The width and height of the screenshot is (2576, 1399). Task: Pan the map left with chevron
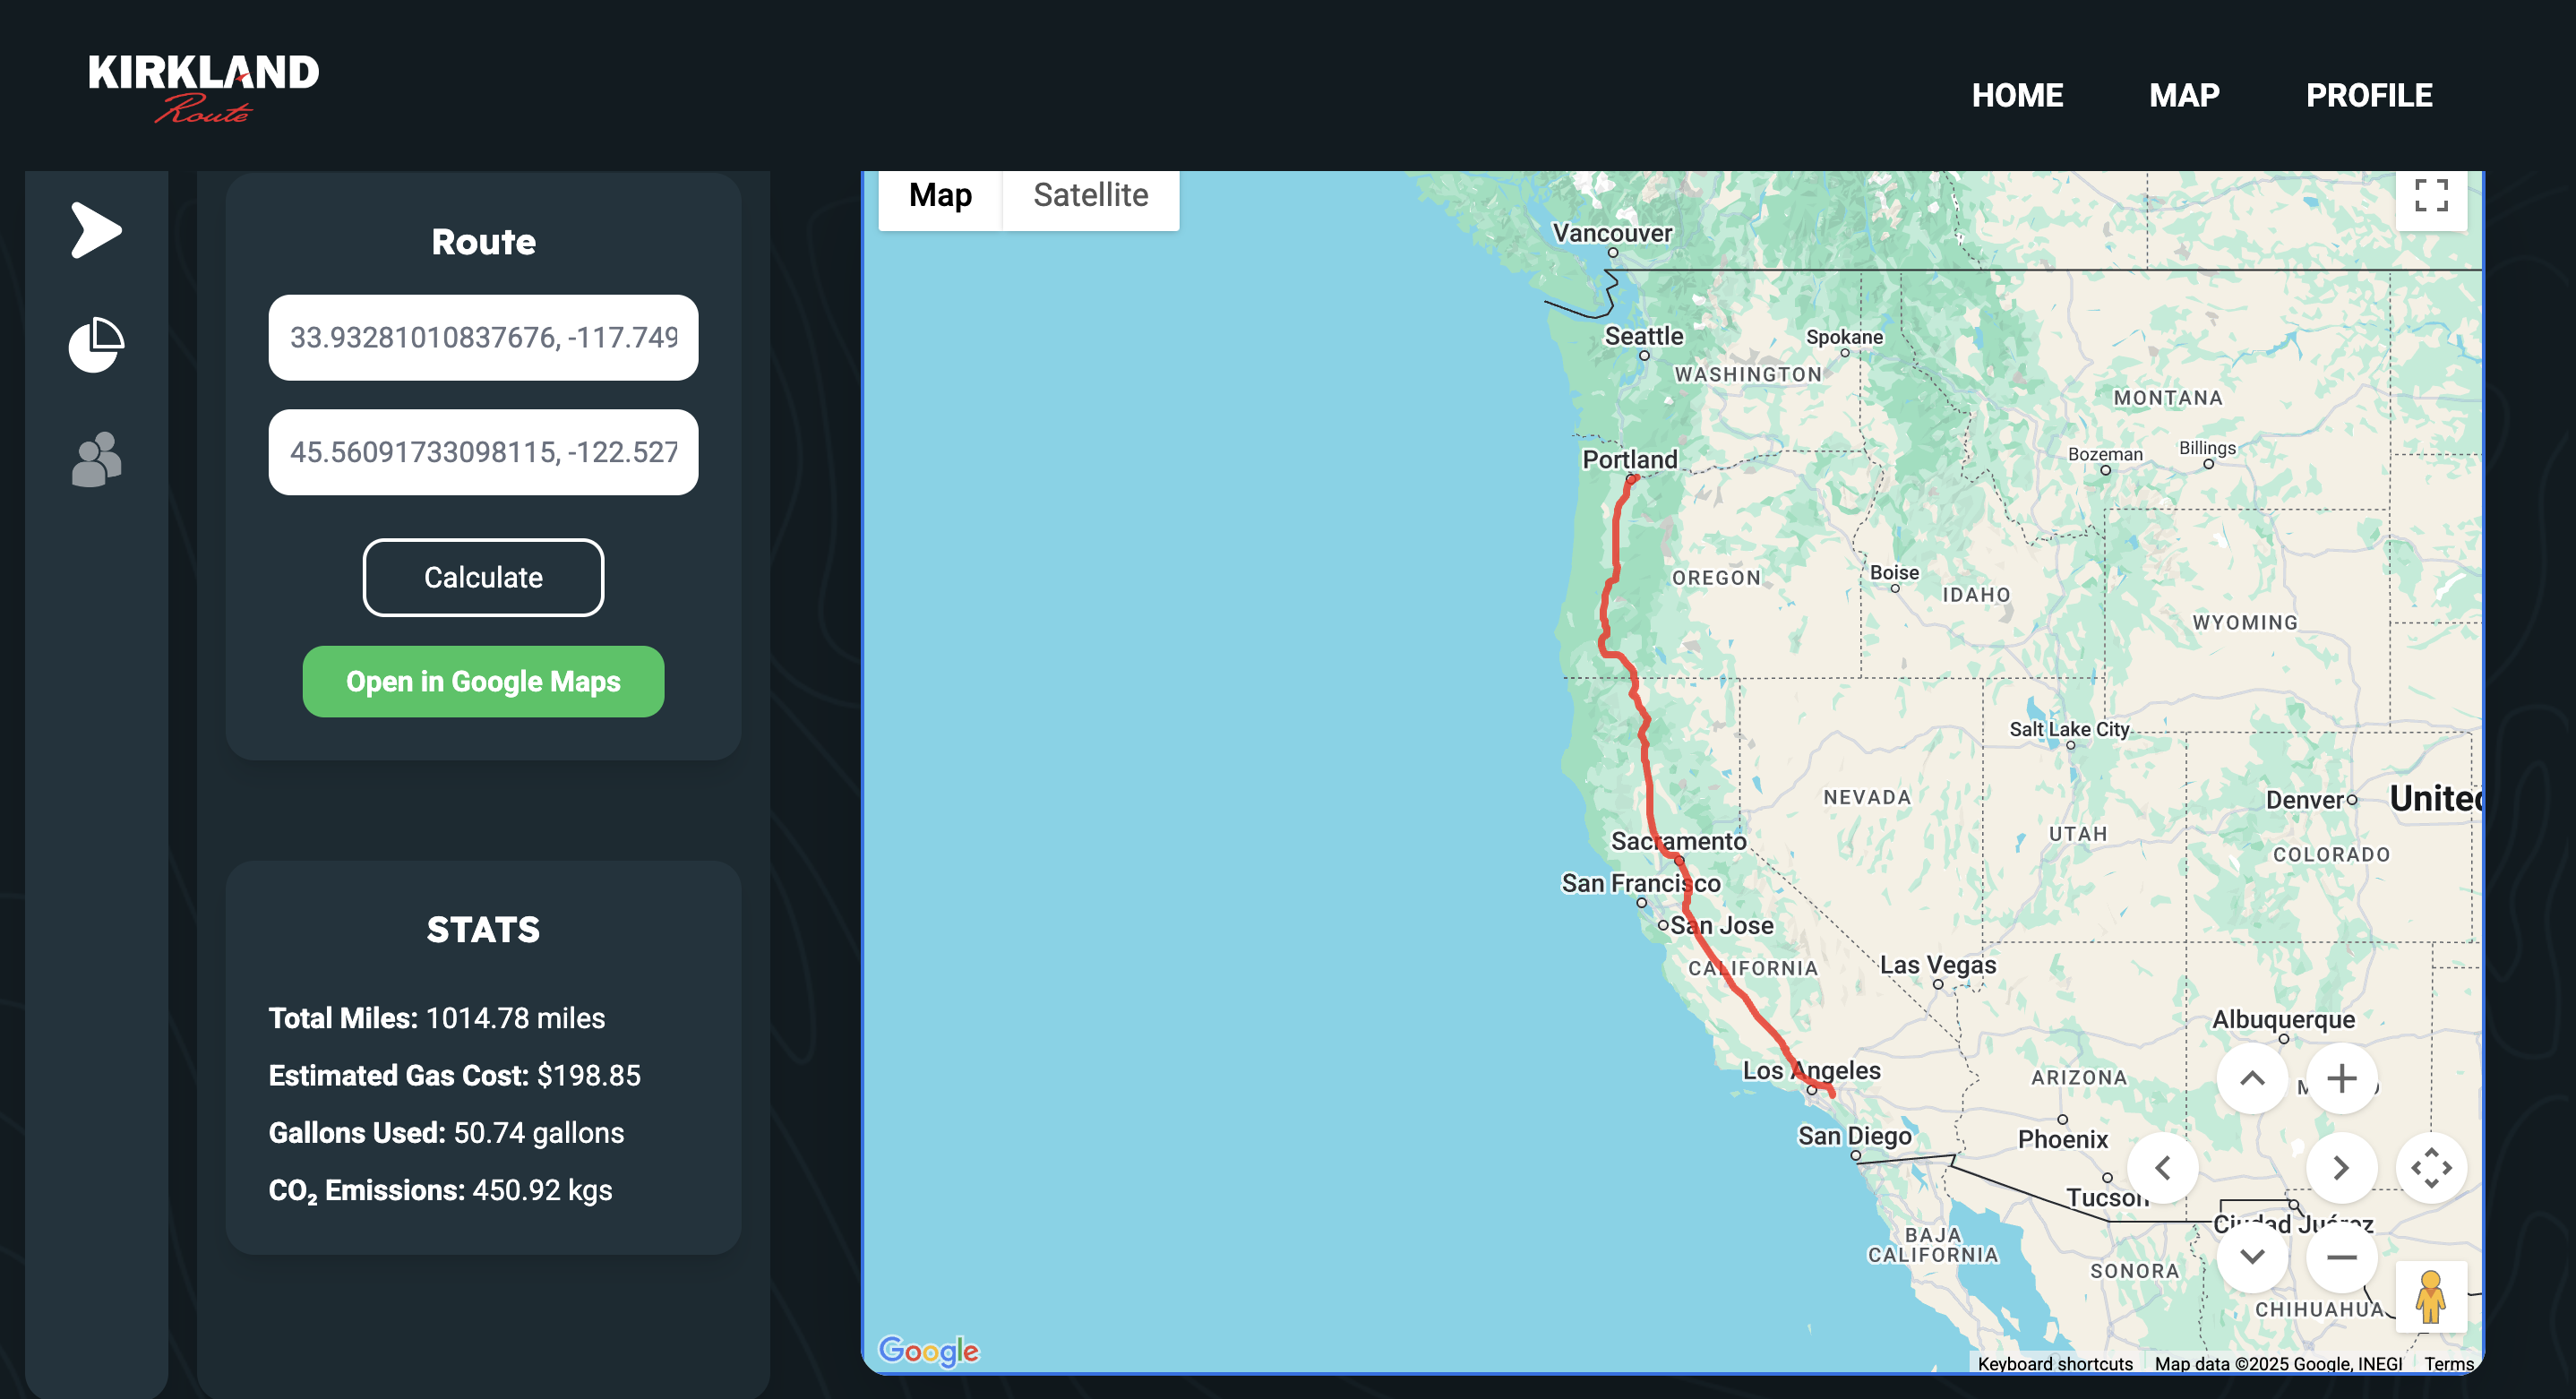point(2162,1167)
